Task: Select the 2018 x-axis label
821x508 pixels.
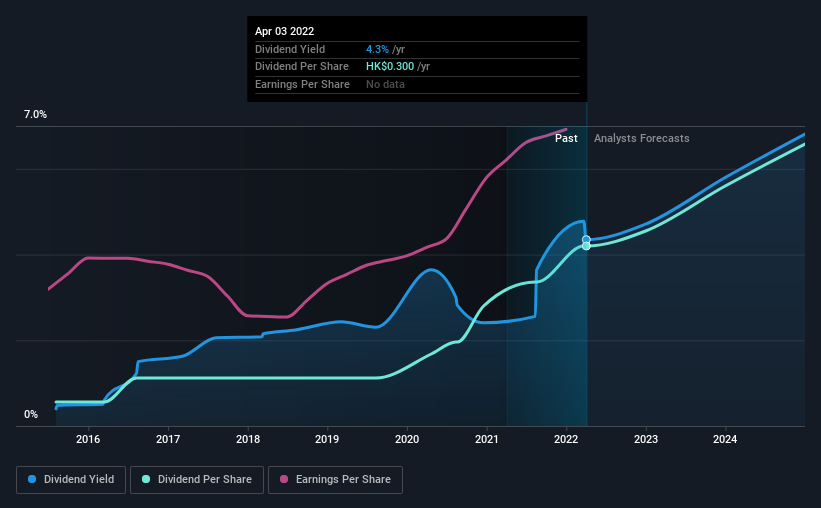Action: click(x=248, y=439)
